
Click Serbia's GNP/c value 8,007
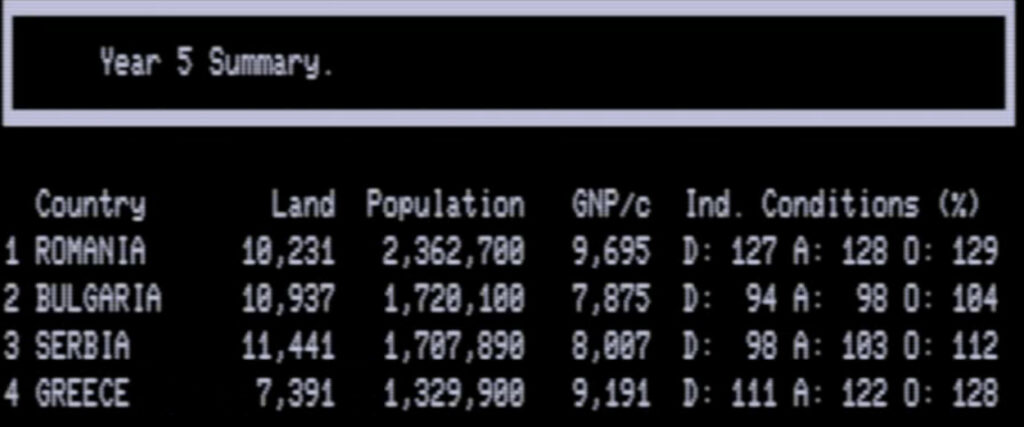point(611,347)
